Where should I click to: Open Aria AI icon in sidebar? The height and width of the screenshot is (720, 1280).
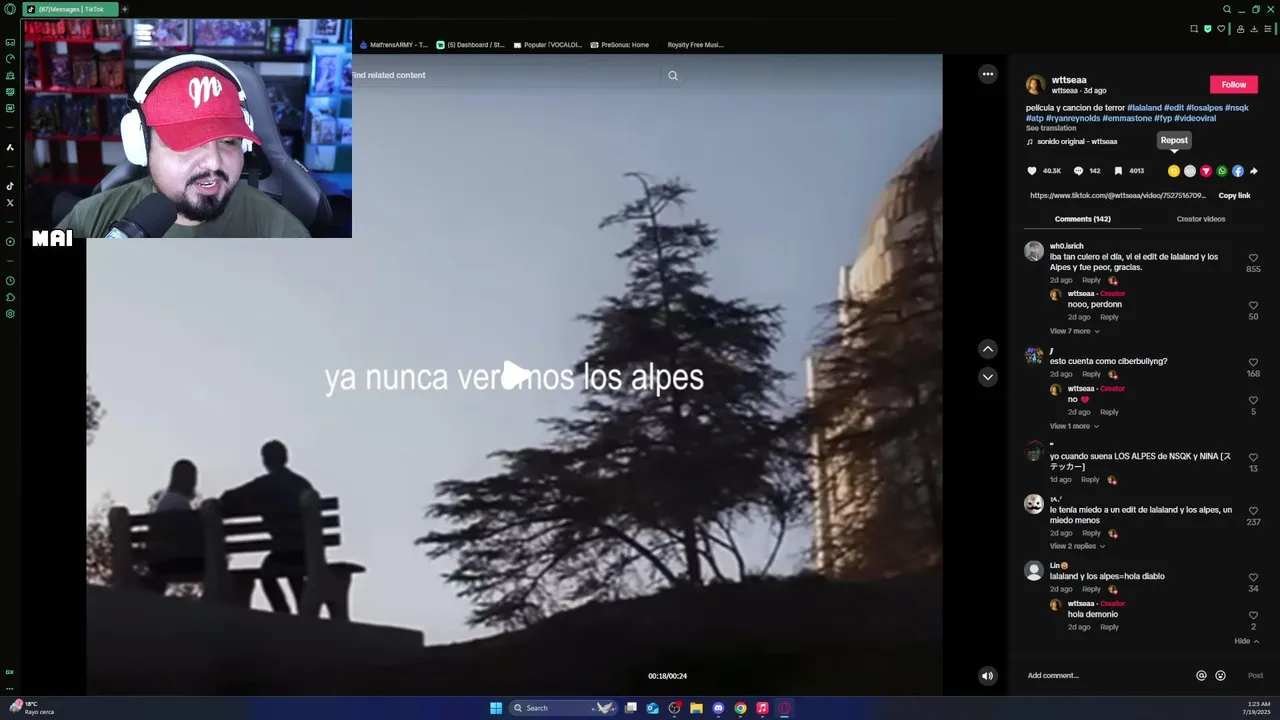10,147
